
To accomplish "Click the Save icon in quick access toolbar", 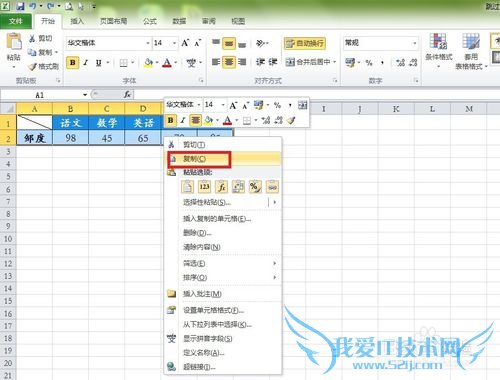I will [20, 6].
